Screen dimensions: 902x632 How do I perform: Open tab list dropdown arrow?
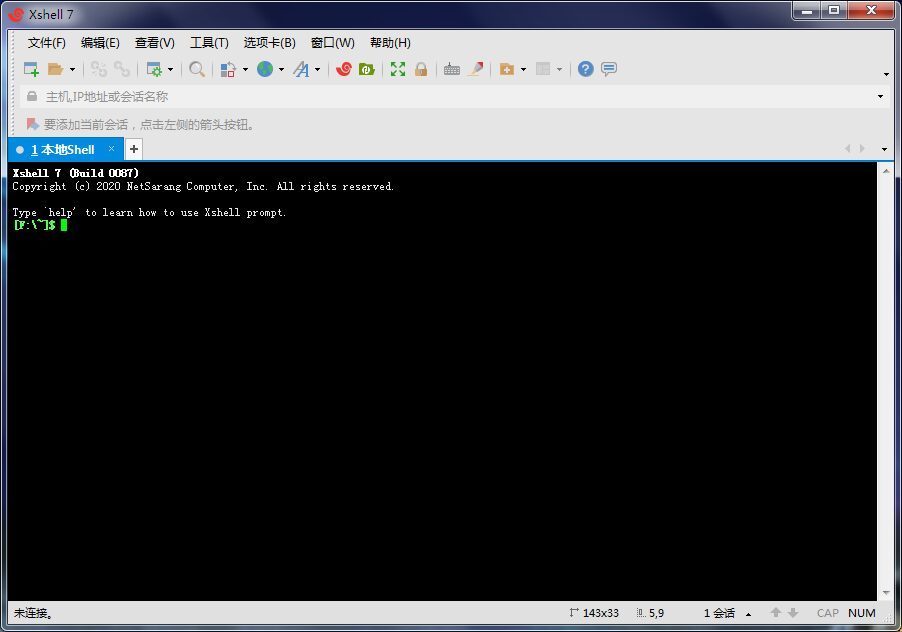click(884, 149)
